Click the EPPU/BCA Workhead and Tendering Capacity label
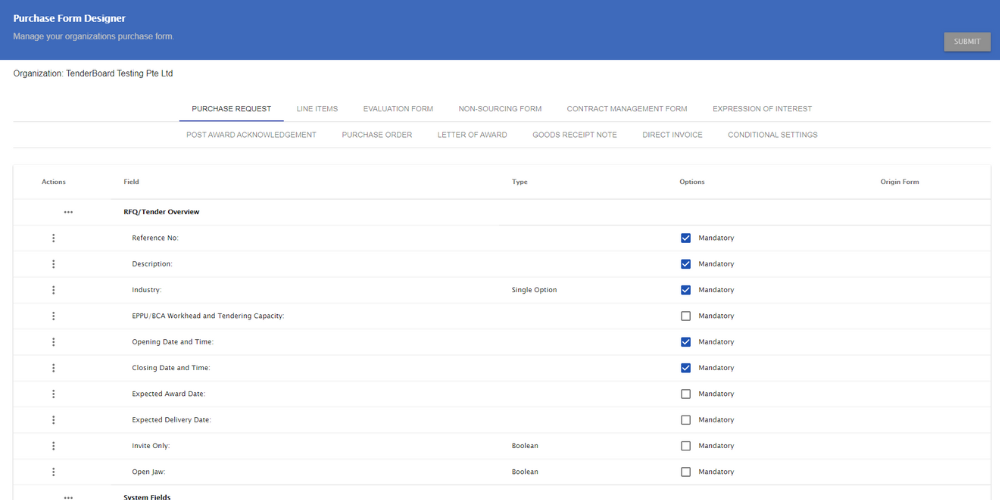 click(208, 316)
